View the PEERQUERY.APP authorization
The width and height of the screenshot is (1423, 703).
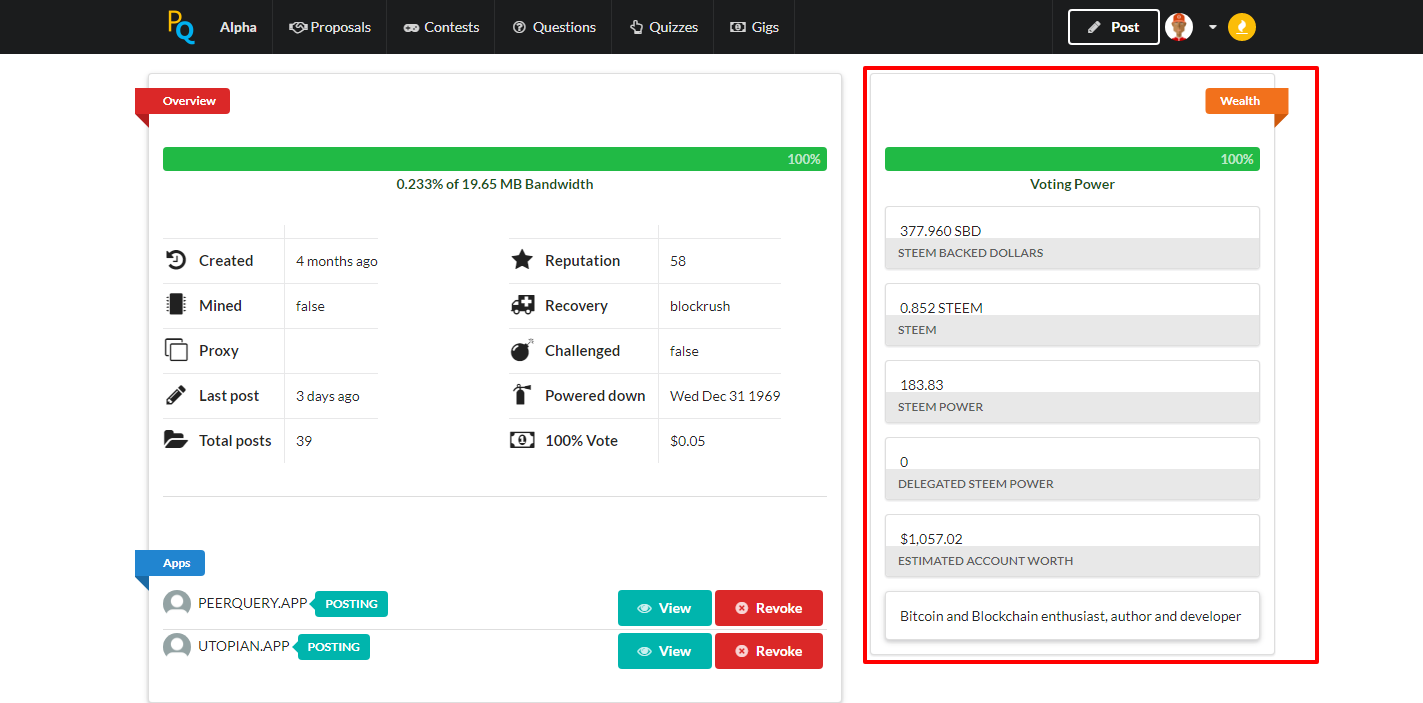(x=665, y=608)
